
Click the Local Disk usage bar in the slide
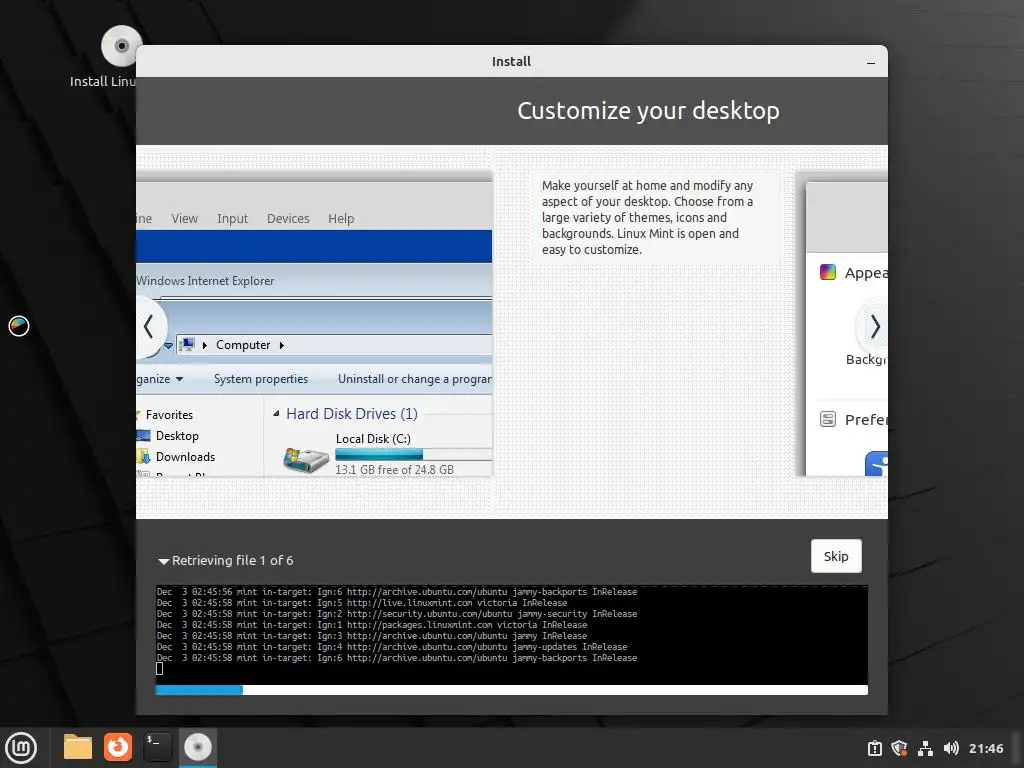point(413,455)
